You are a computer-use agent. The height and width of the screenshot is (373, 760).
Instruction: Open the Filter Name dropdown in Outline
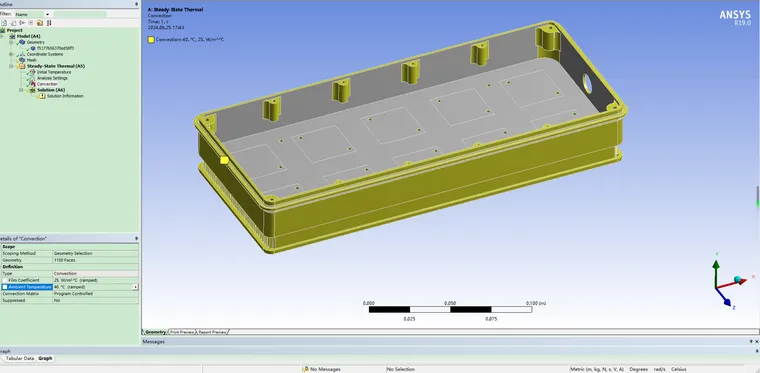pos(47,15)
